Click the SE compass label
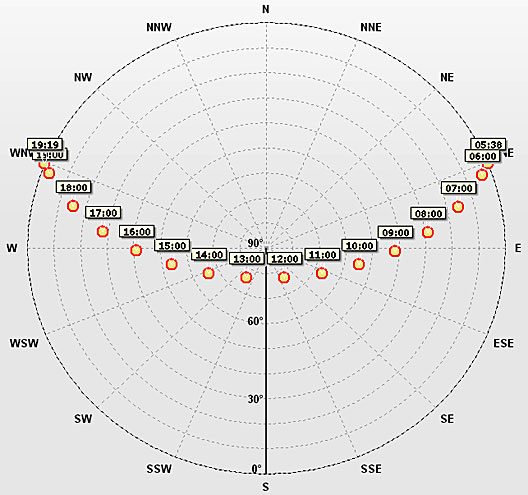This screenshot has height=495, width=528. [447, 419]
